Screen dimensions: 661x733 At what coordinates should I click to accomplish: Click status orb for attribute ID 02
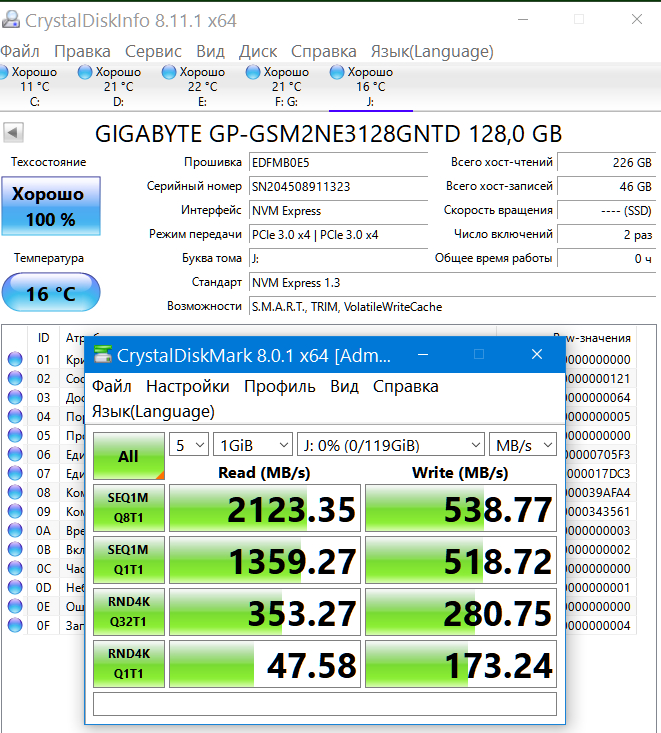[x=15, y=378]
